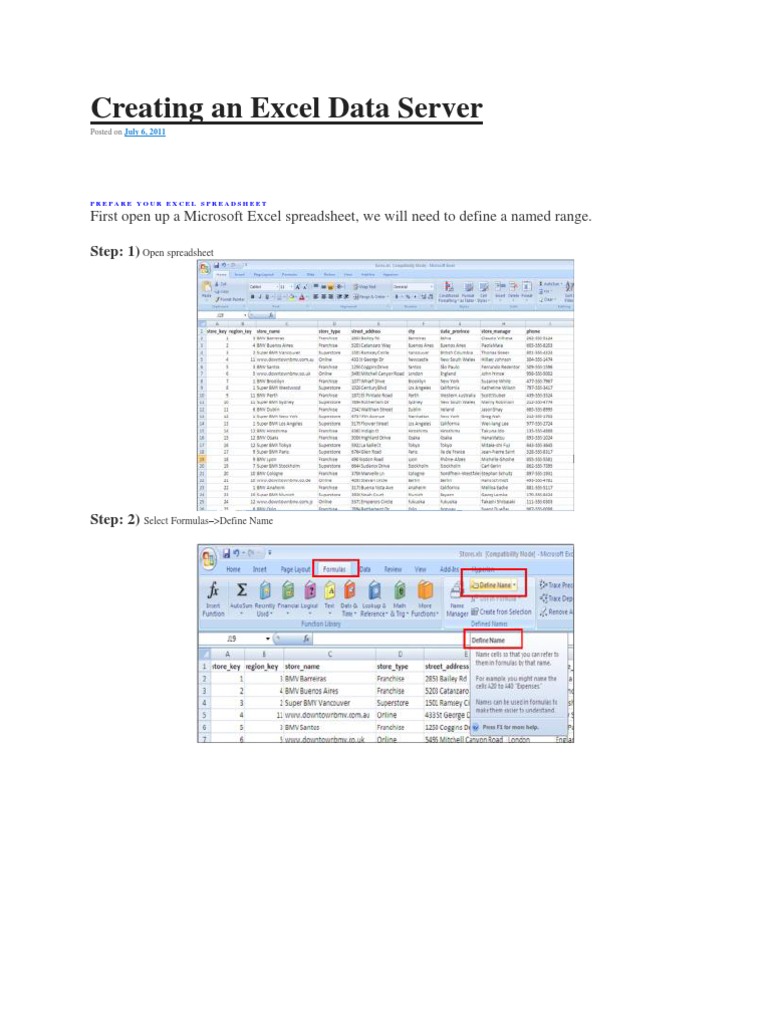Click Trace Dependents in Step 2 ribbon
The width and height of the screenshot is (768, 1024).
(556, 598)
